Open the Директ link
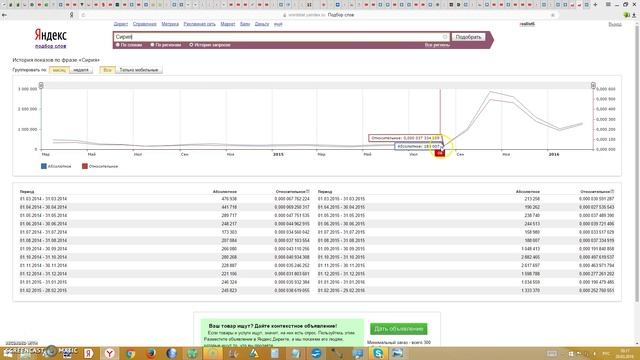The height and width of the screenshot is (360, 640). pos(121,24)
